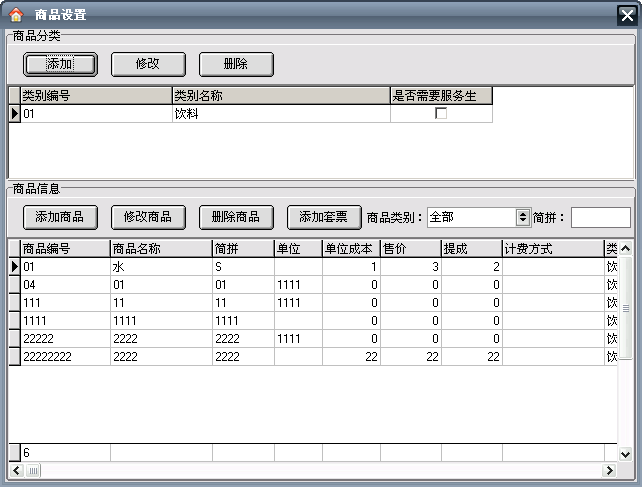Image resolution: width=642 pixels, height=487 pixels.
Task: Click row indicator arrow for product 水
Action: tap(14, 267)
